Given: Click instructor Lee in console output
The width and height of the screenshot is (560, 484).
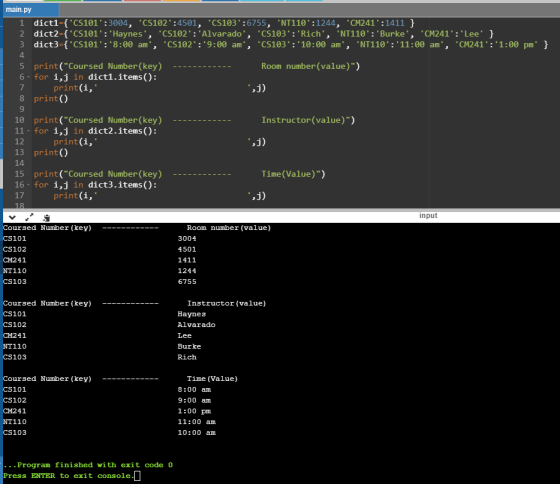Looking at the screenshot, I should [184, 335].
